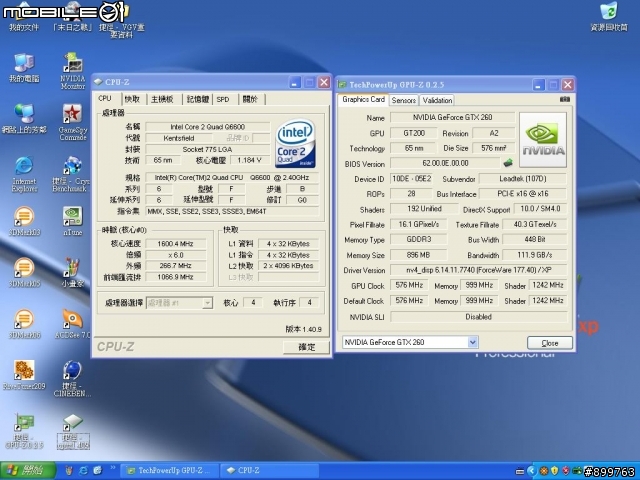Open the graphics card selector dropdown in GPU-Z

(473, 342)
